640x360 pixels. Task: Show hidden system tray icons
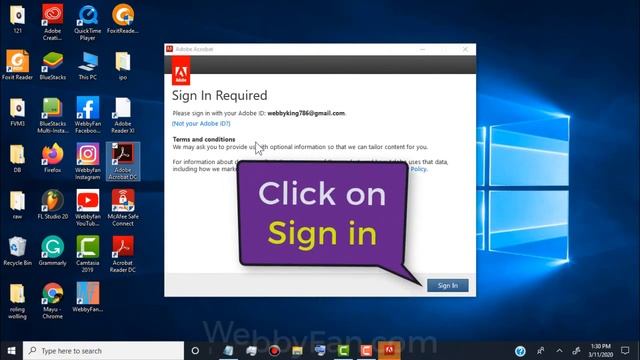point(559,351)
